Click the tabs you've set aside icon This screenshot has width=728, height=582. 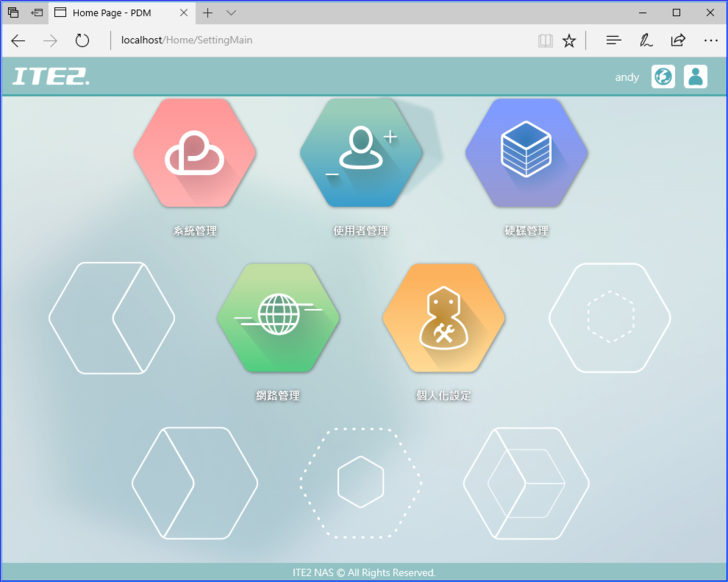(x=13, y=13)
